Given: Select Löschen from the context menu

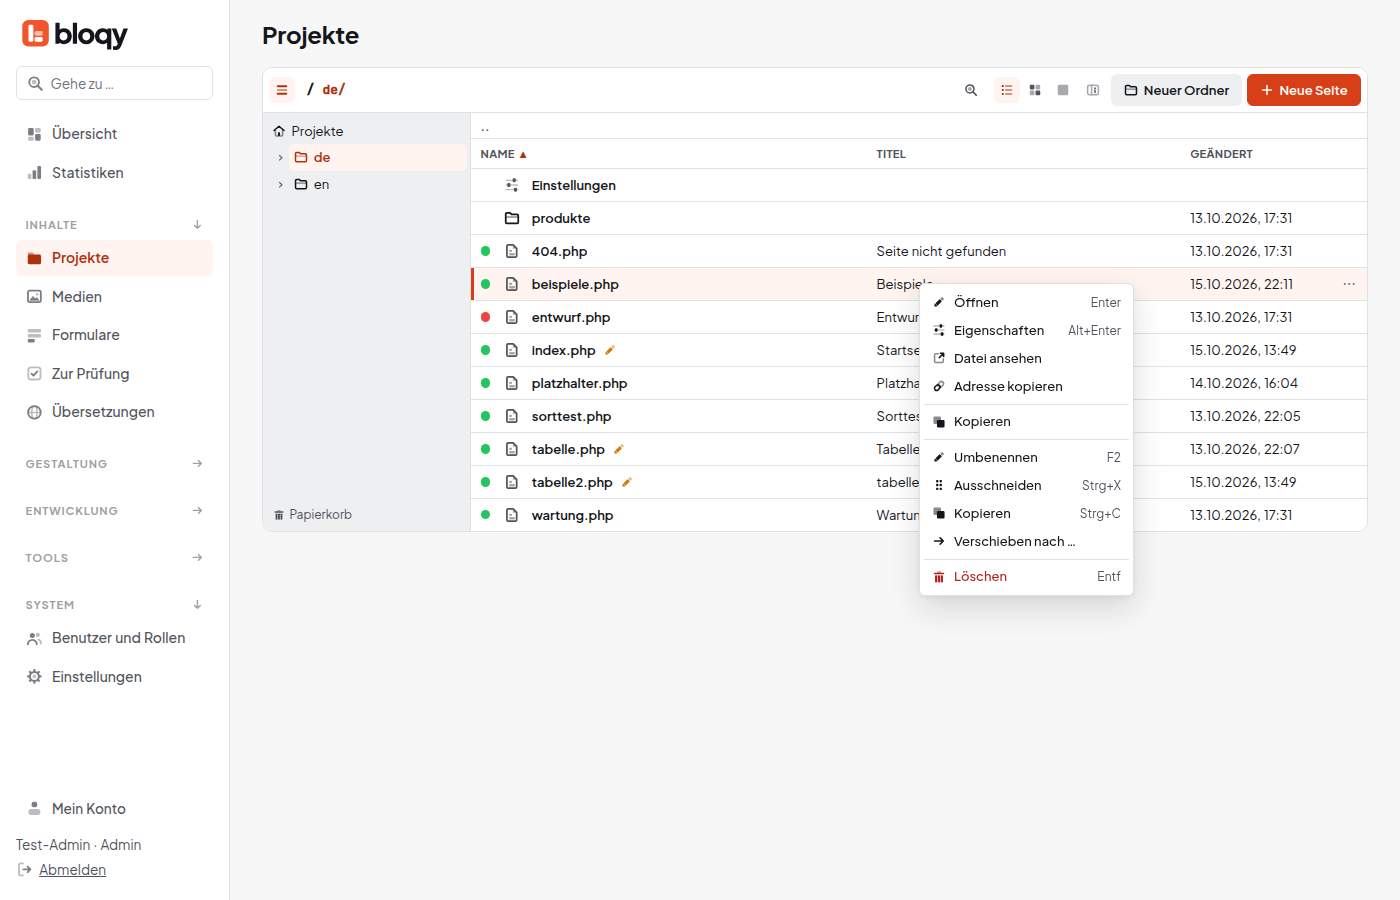Looking at the screenshot, I should [1026, 576].
